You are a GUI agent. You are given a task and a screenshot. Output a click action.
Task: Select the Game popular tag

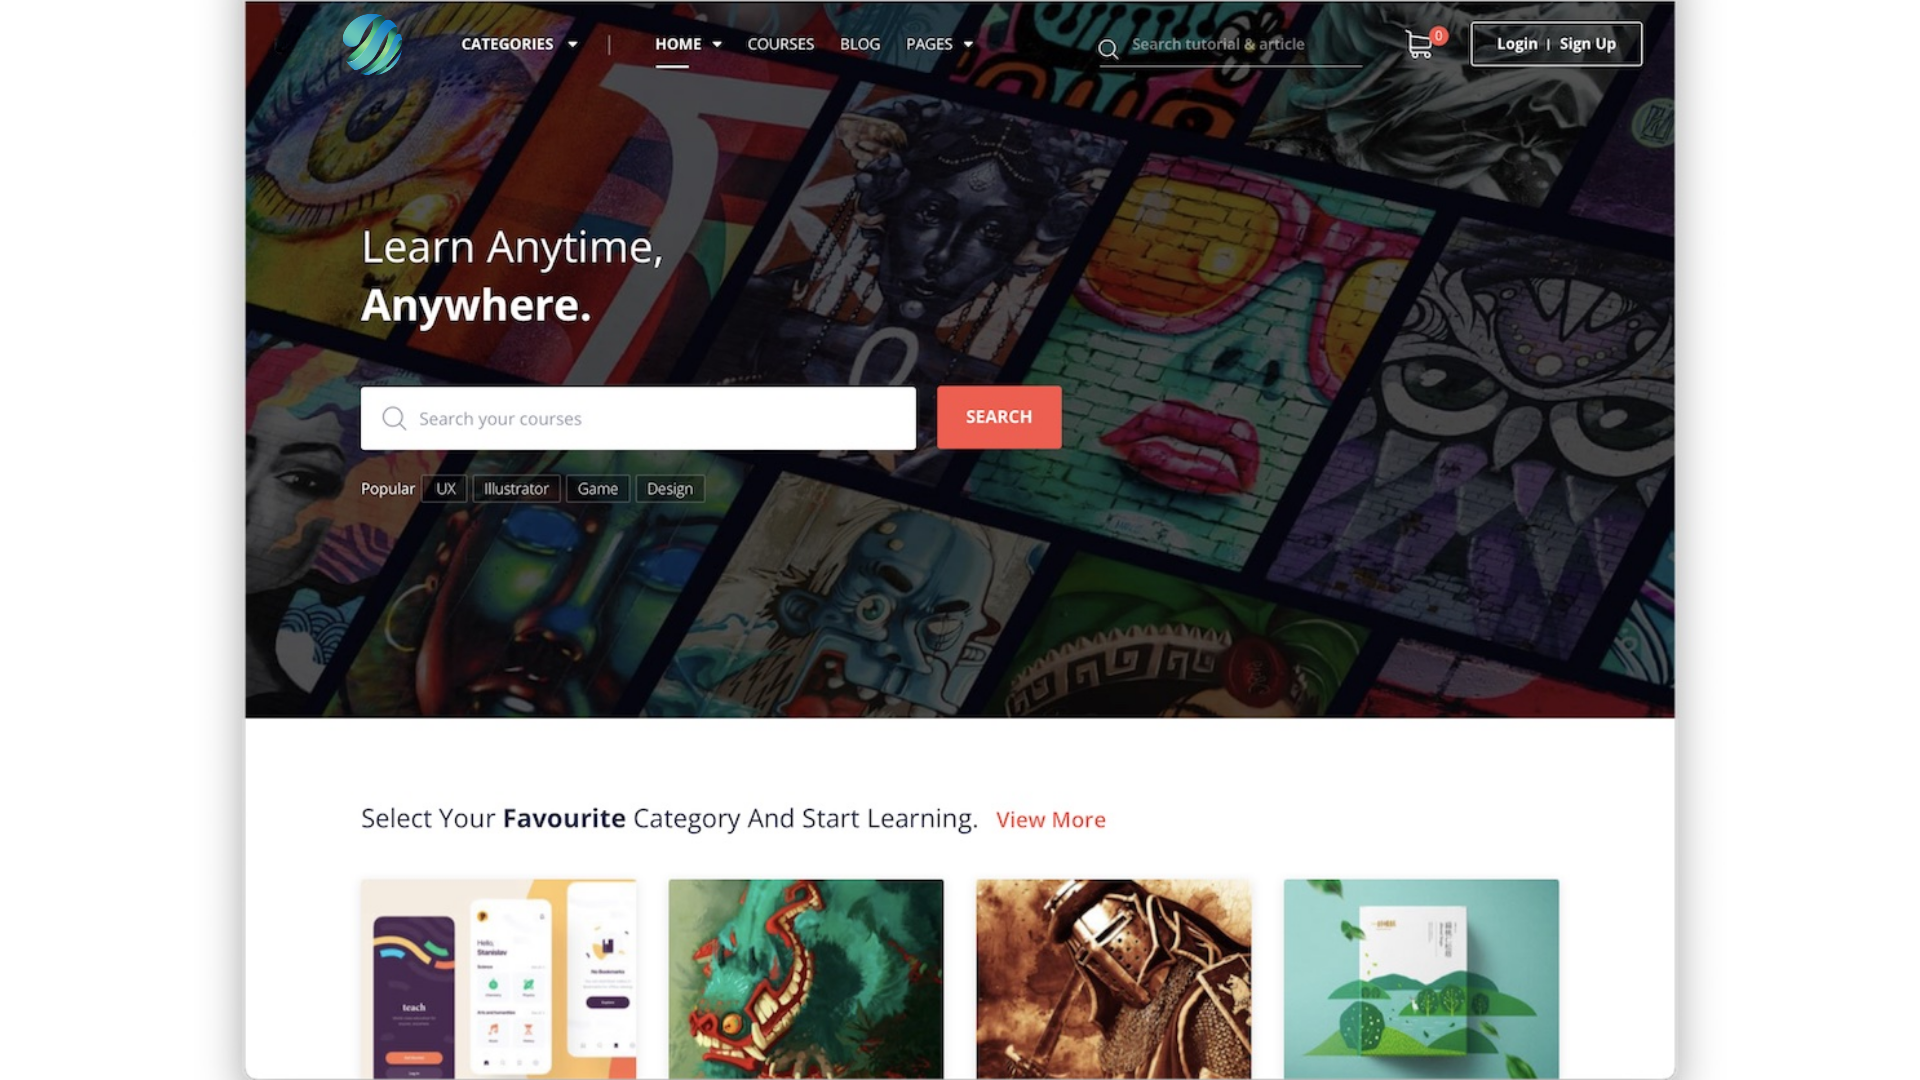point(598,488)
